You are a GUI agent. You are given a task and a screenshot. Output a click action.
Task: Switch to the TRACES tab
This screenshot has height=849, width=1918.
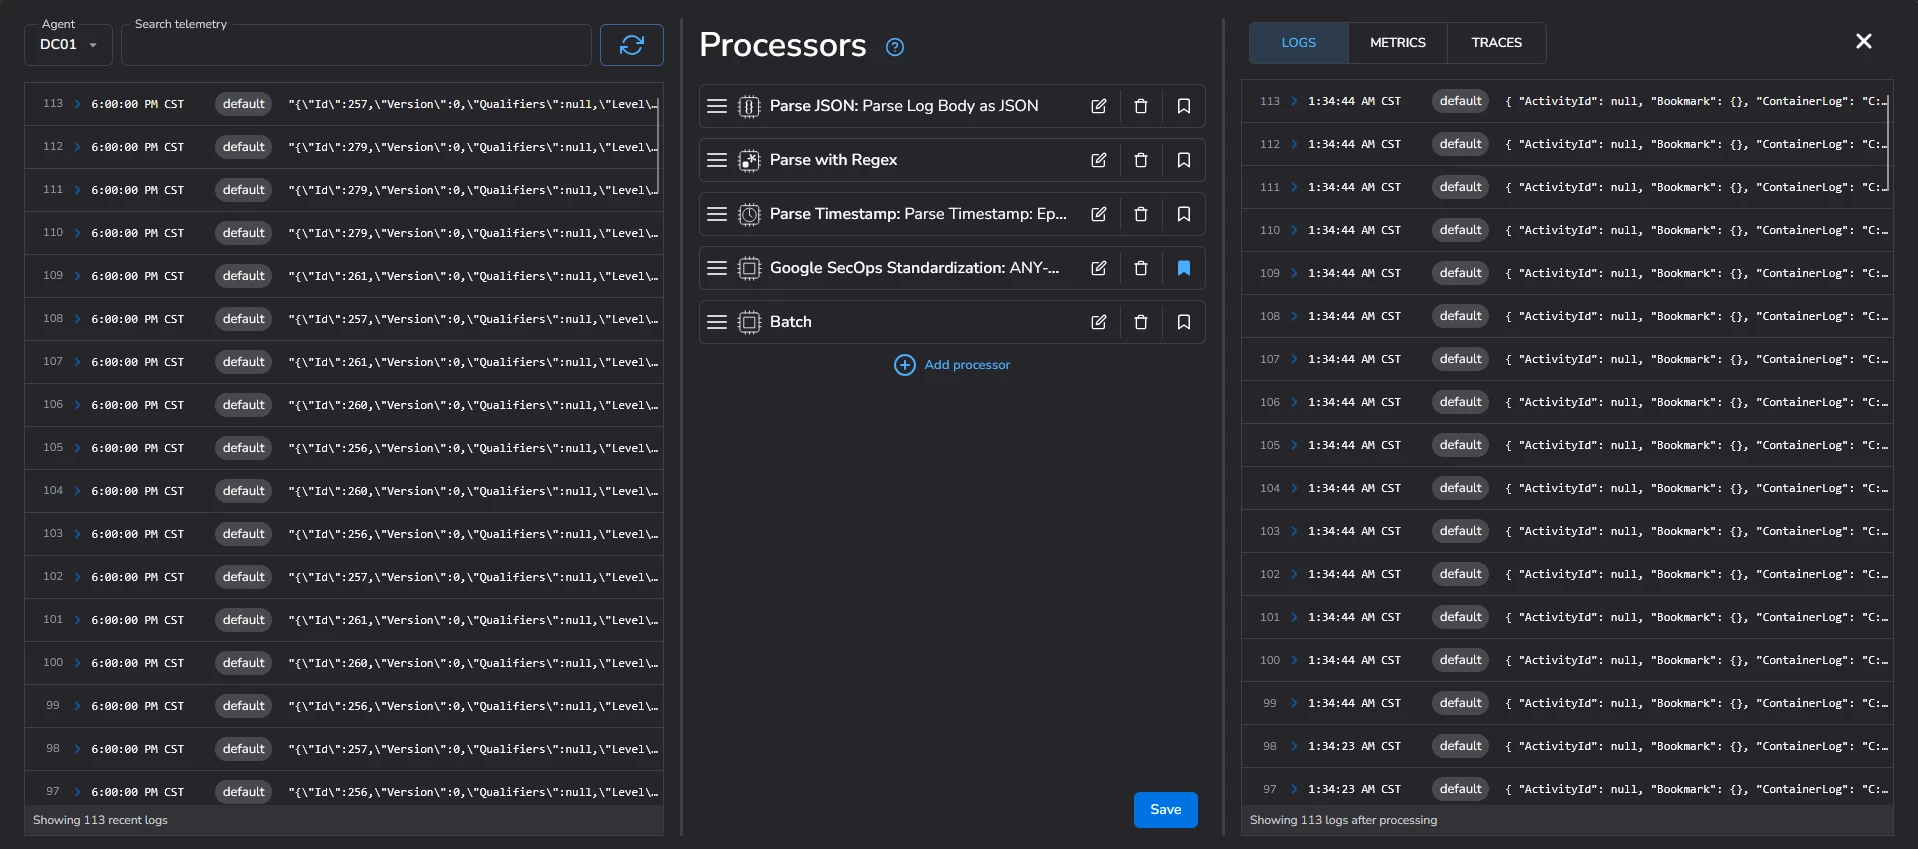[x=1496, y=43]
